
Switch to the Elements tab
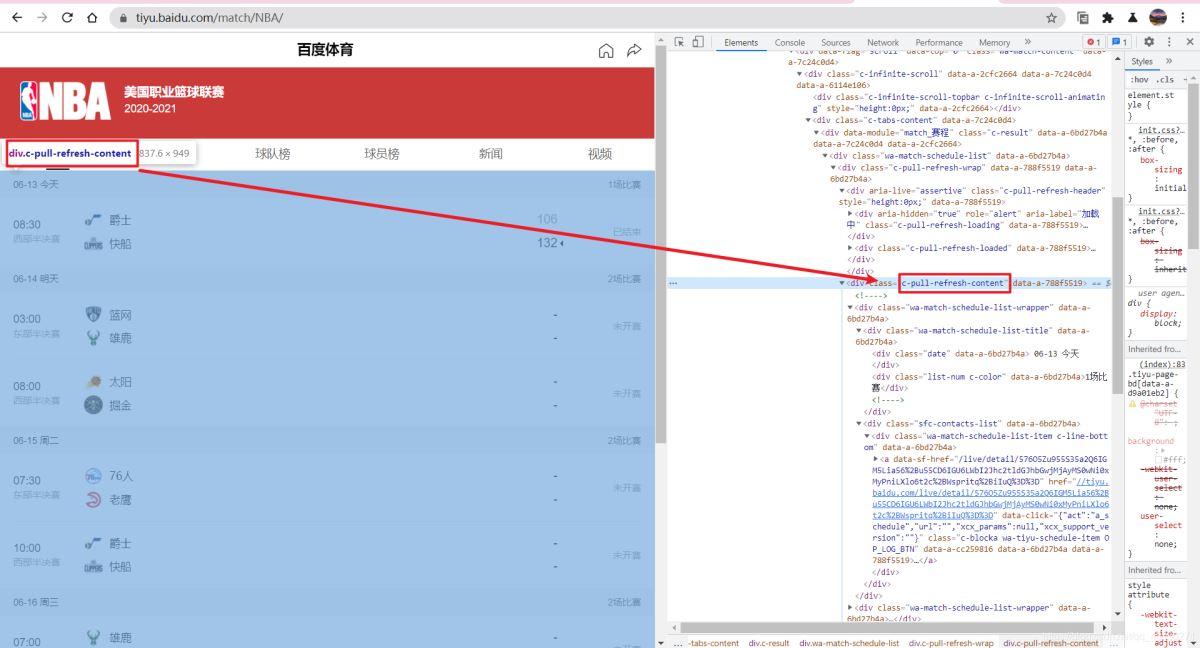[x=741, y=42]
